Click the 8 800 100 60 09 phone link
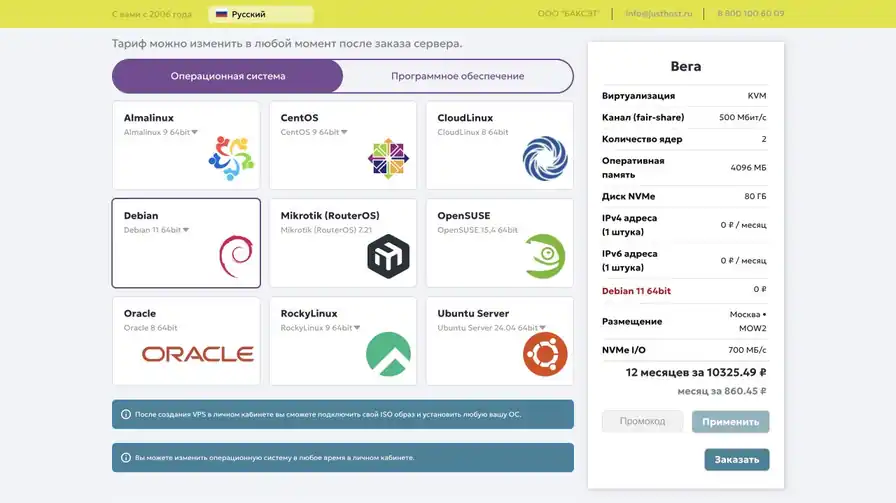 (751, 14)
